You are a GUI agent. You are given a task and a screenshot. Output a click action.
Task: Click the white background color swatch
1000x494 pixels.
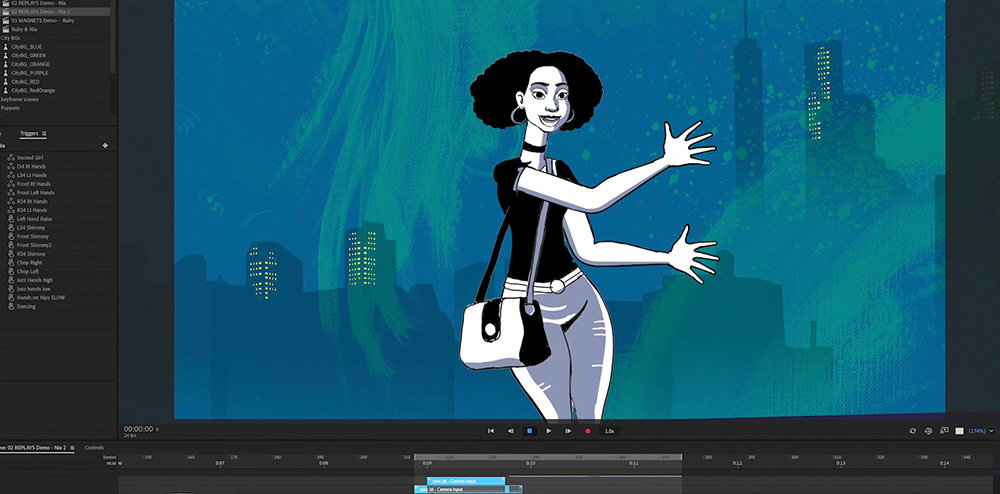pos(960,431)
